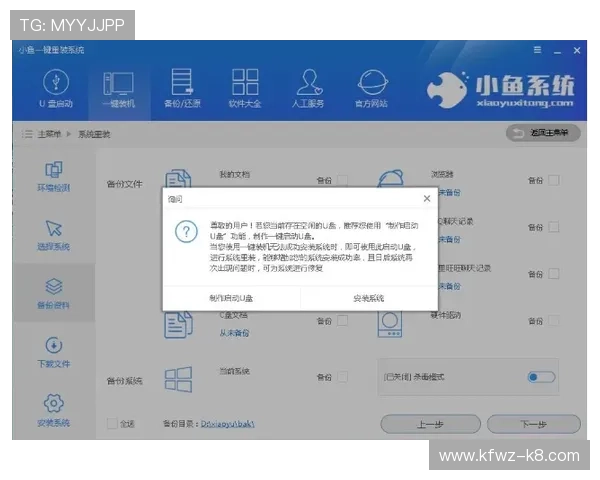
Task: Click the 小鱼系统 fish logo
Action: coord(448,90)
